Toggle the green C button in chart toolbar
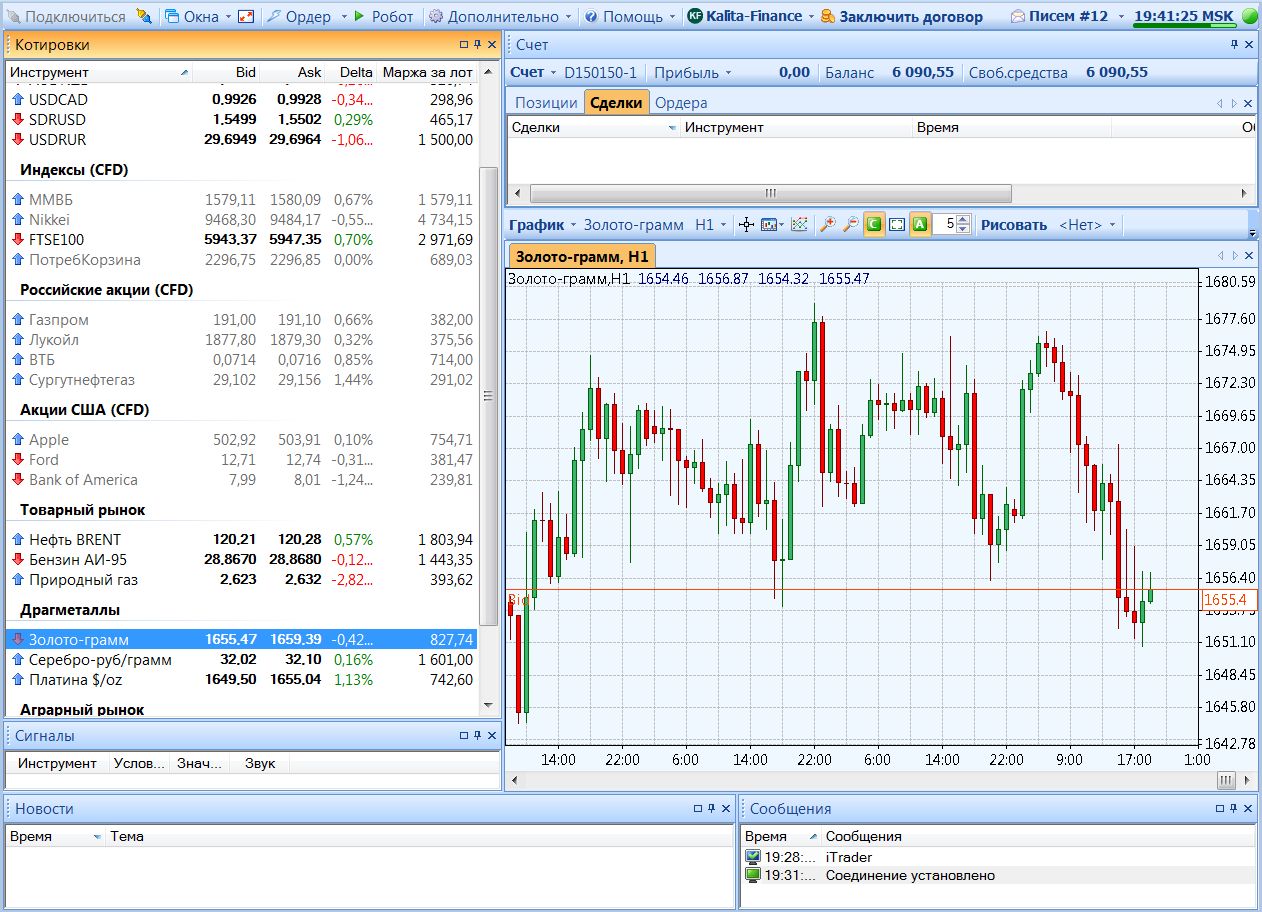Screen dimensions: 1262x912 (873, 225)
